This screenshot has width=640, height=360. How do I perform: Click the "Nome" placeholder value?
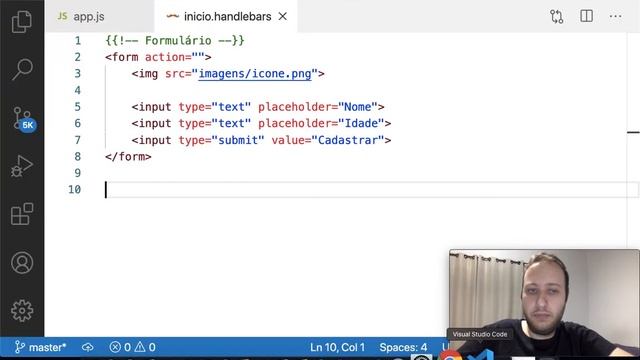358,107
